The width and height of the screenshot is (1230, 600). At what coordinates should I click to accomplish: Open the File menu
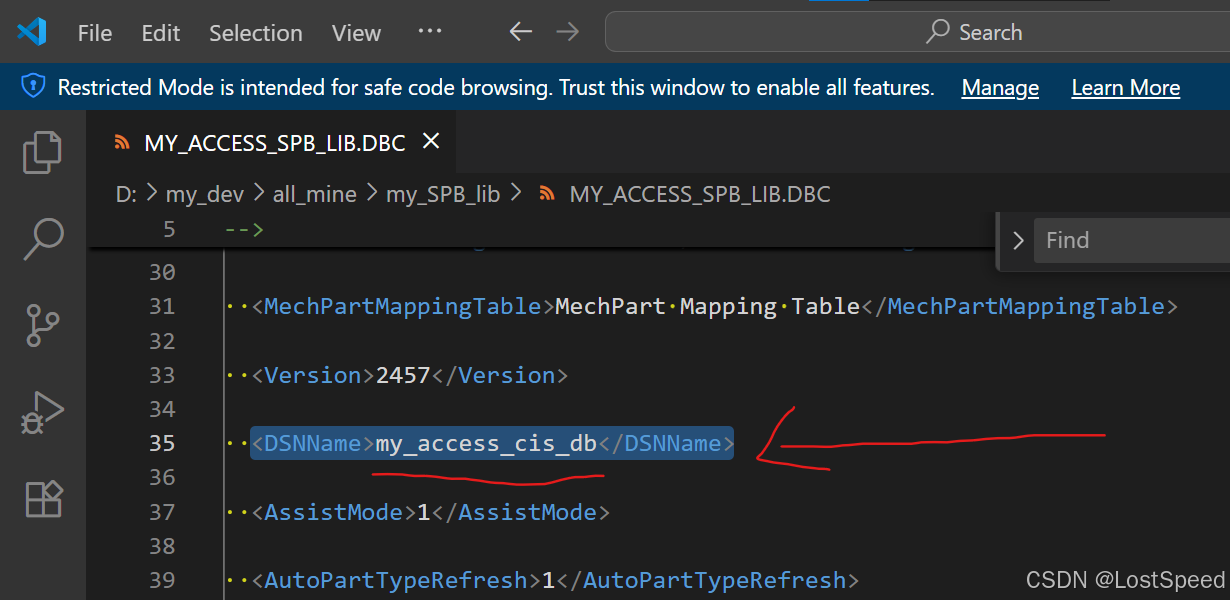[x=95, y=33]
